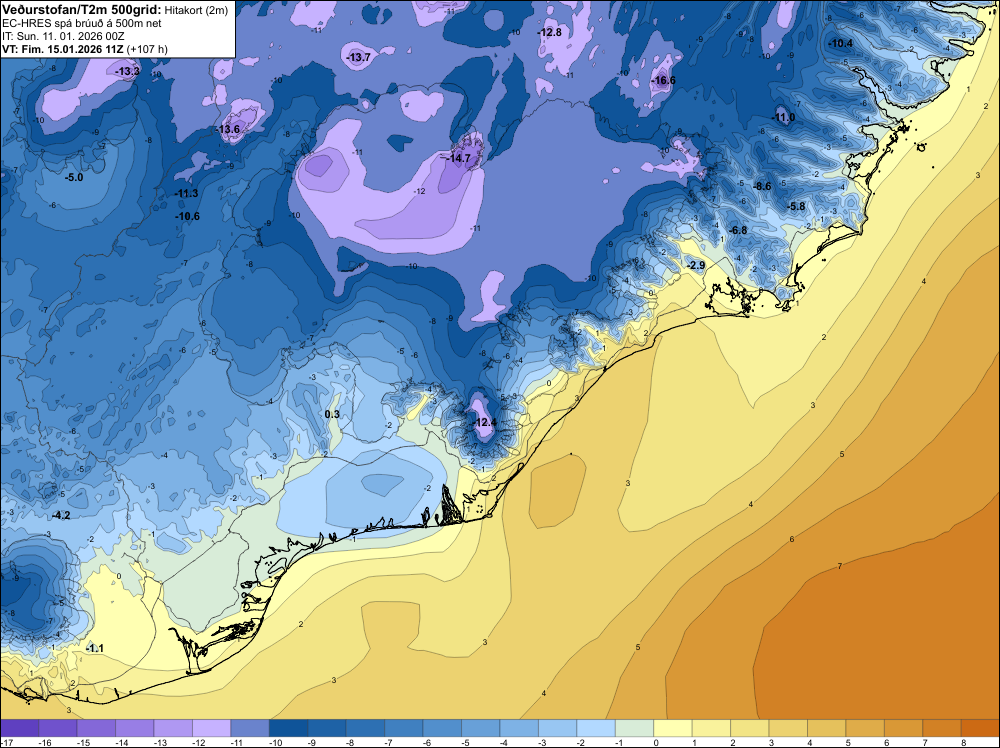Image resolution: width=1000 pixels, height=748 pixels.
Task: Click the '0' legend scale label
Action: 654,742
